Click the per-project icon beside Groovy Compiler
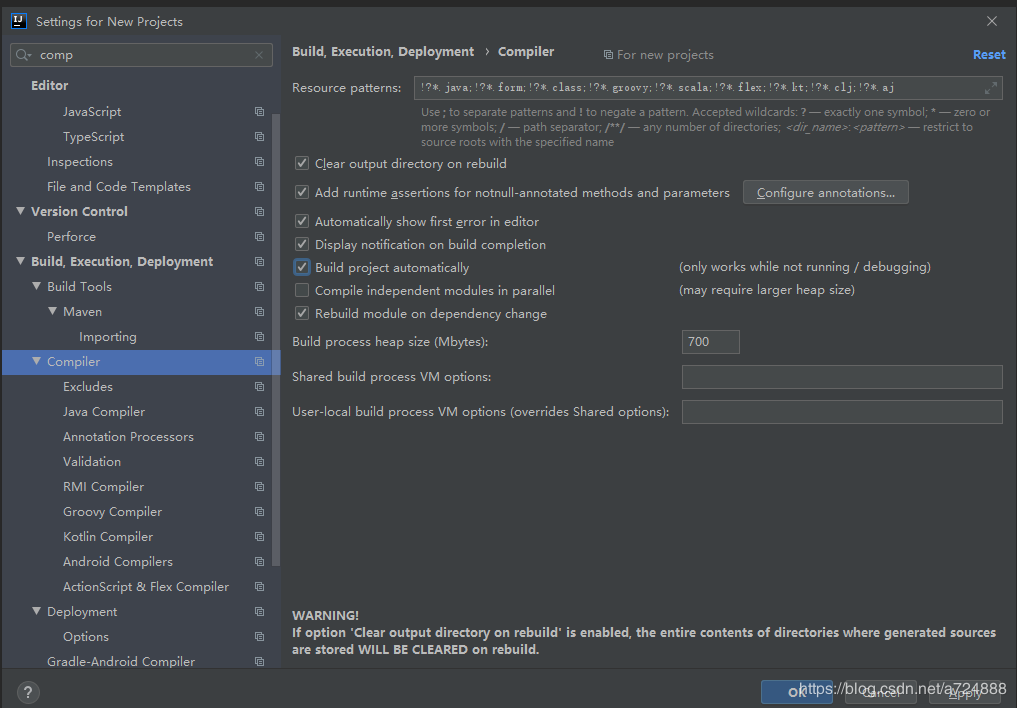Image resolution: width=1017 pixels, height=708 pixels. click(x=259, y=512)
